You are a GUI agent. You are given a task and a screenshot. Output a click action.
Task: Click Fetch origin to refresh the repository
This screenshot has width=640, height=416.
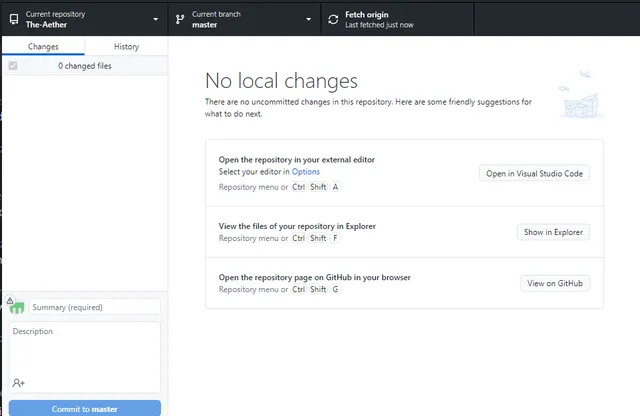tap(398, 19)
